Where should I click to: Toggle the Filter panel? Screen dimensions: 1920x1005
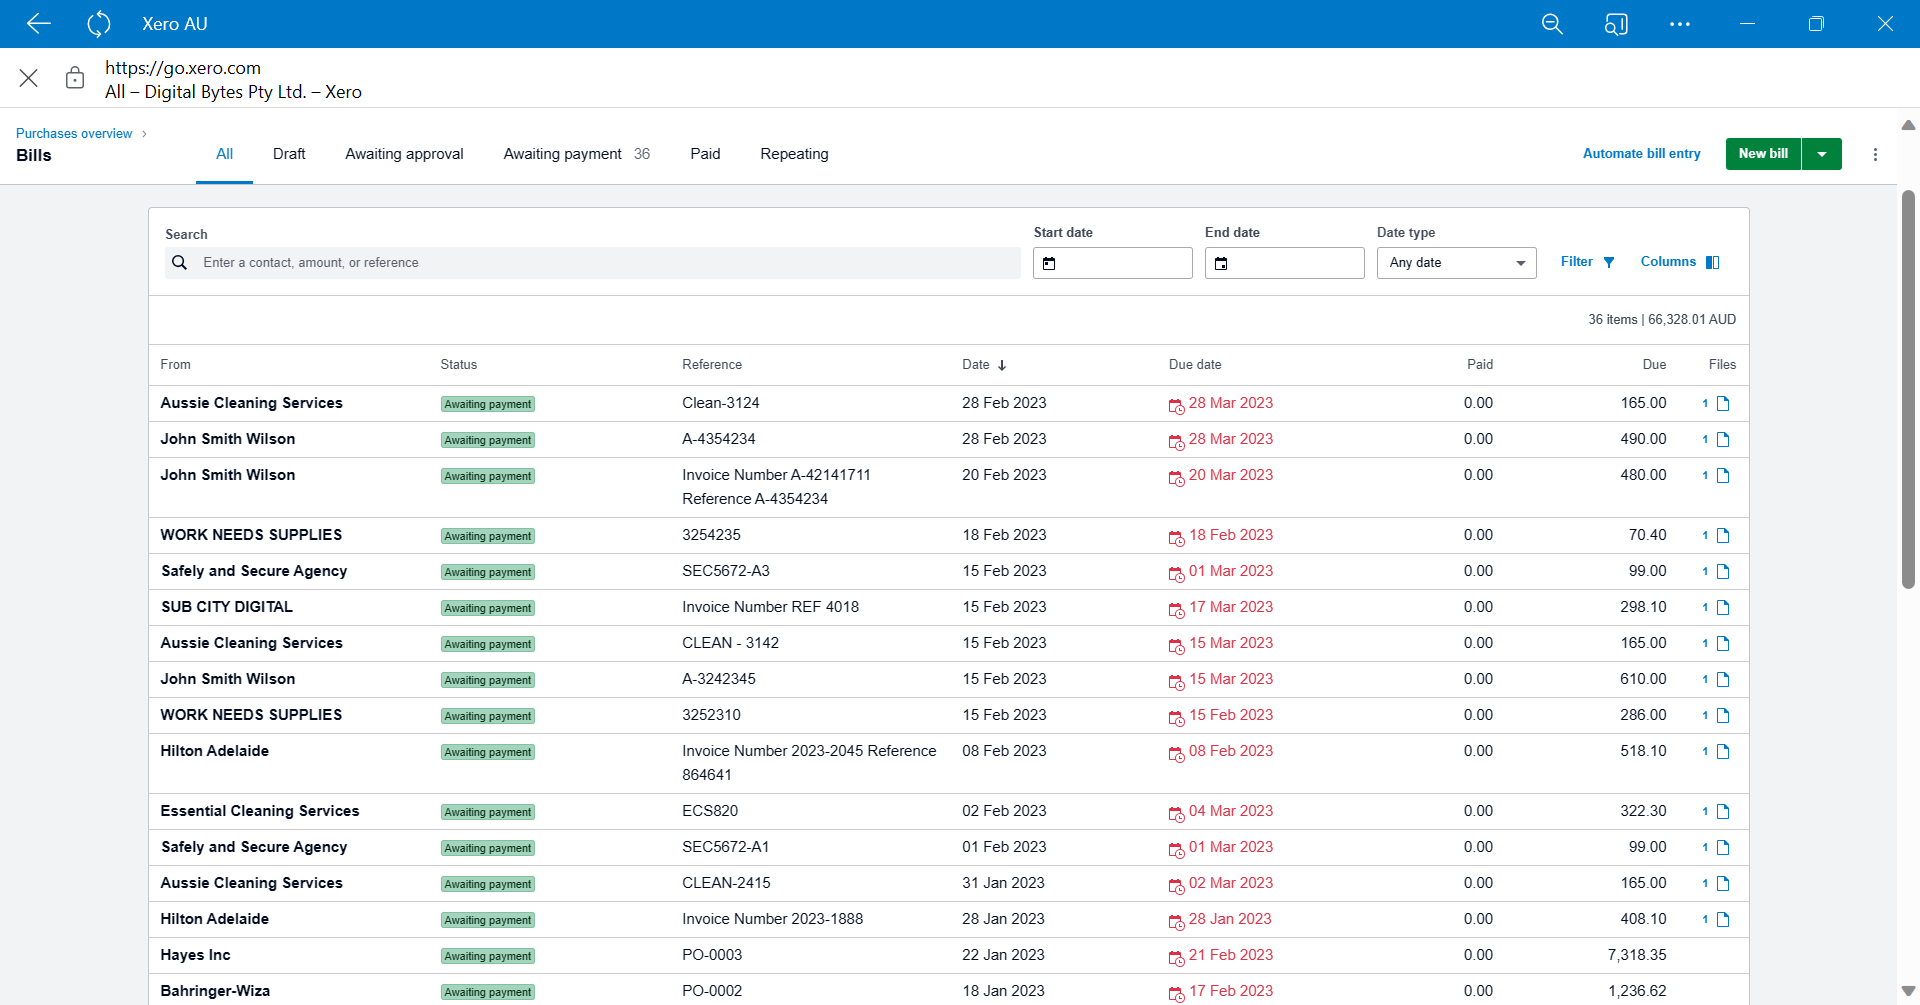tap(1587, 262)
